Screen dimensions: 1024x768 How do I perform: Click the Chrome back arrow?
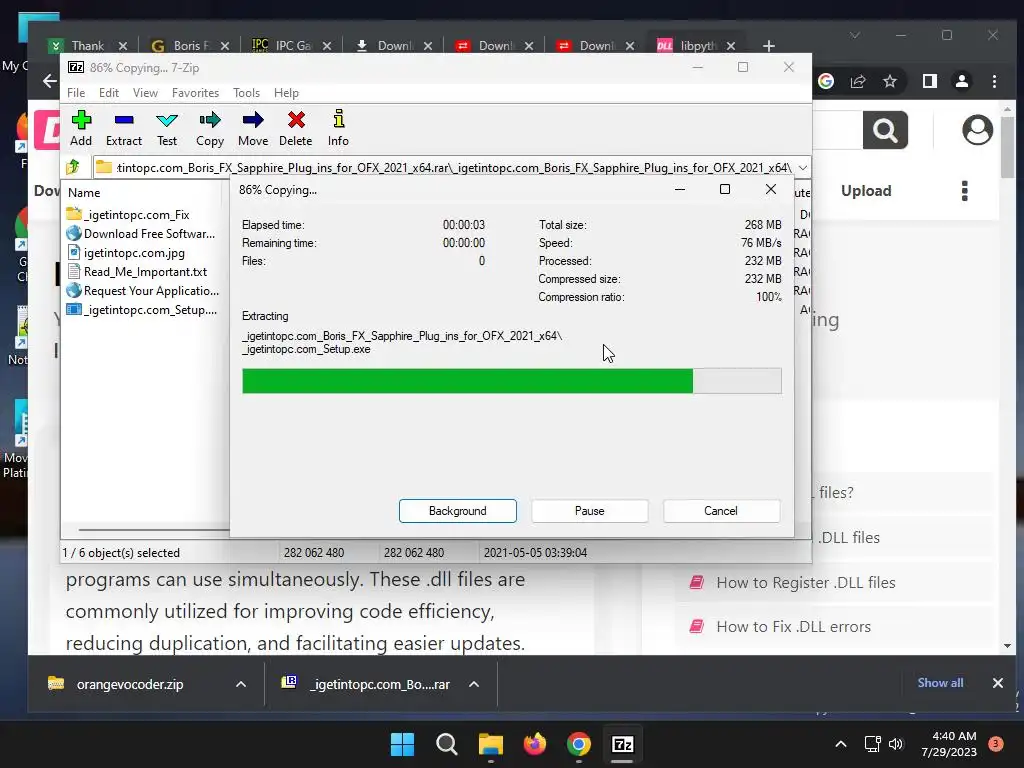coord(50,81)
